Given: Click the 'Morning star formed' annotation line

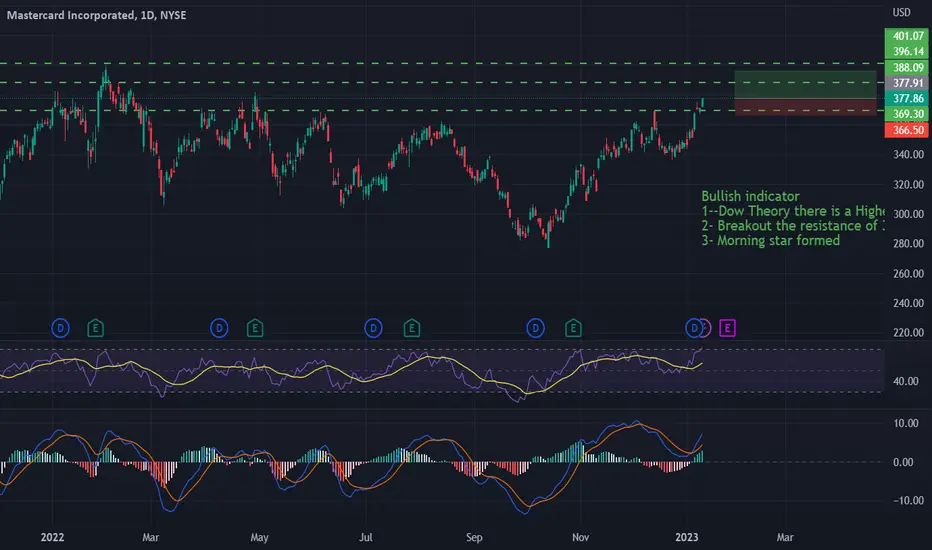Looking at the screenshot, I should (x=771, y=240).
